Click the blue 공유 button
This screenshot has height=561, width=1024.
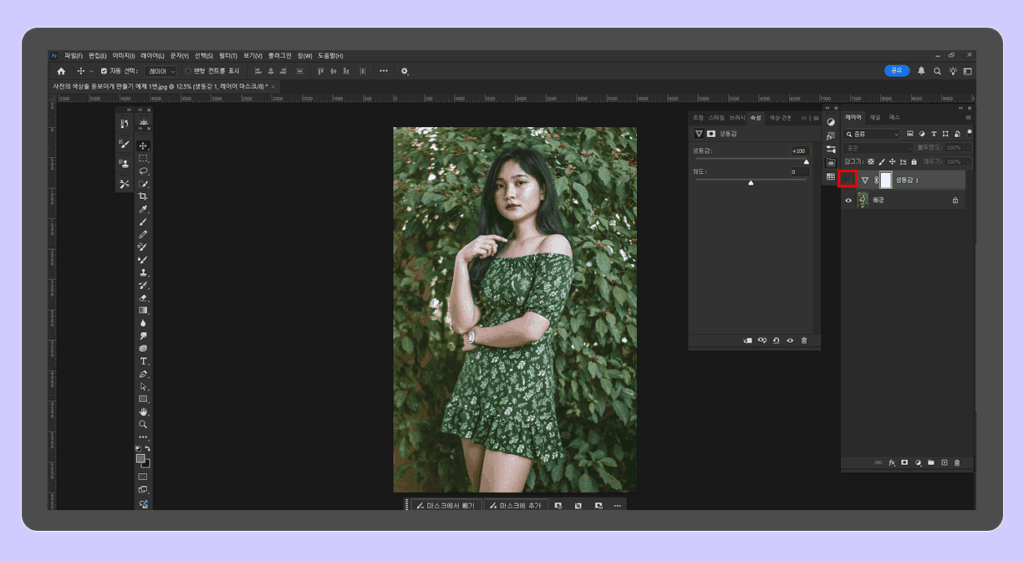pyautogui.click(x=897, y=71)
